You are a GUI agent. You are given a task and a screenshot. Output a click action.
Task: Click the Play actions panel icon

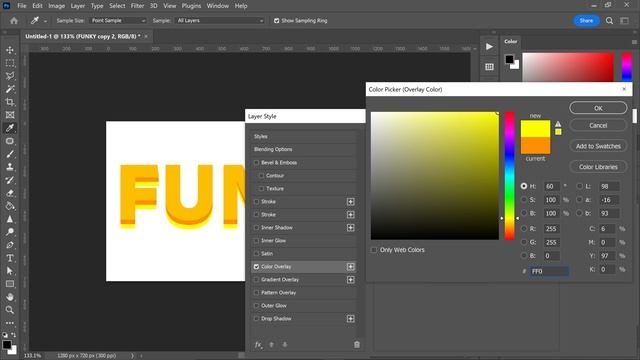(x=489, y=47)
